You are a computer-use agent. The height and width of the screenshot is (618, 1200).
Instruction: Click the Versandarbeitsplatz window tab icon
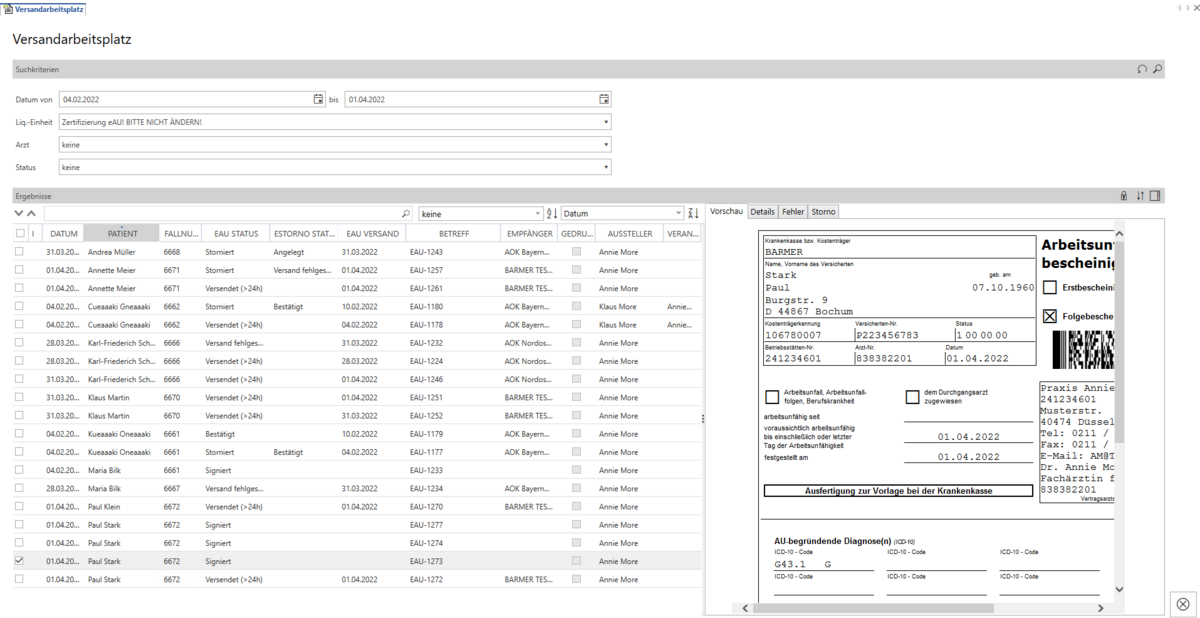click(x=8, y=9)
